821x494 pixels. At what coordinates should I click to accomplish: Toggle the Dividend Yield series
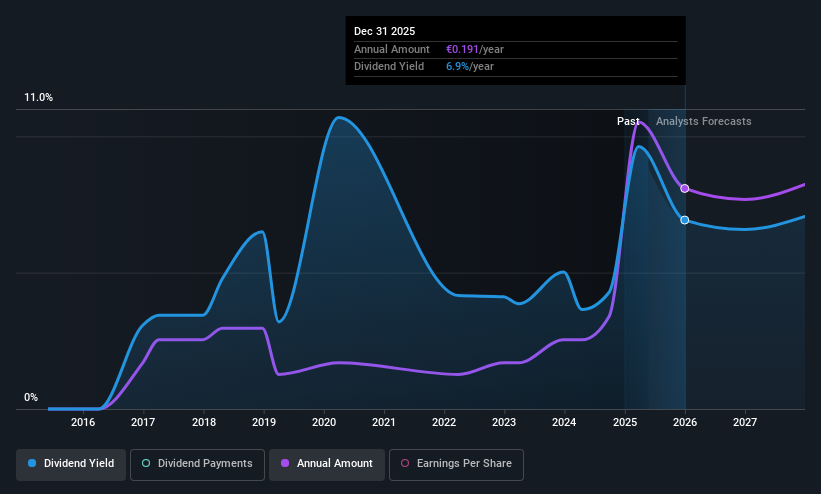[x=71, y=464]
